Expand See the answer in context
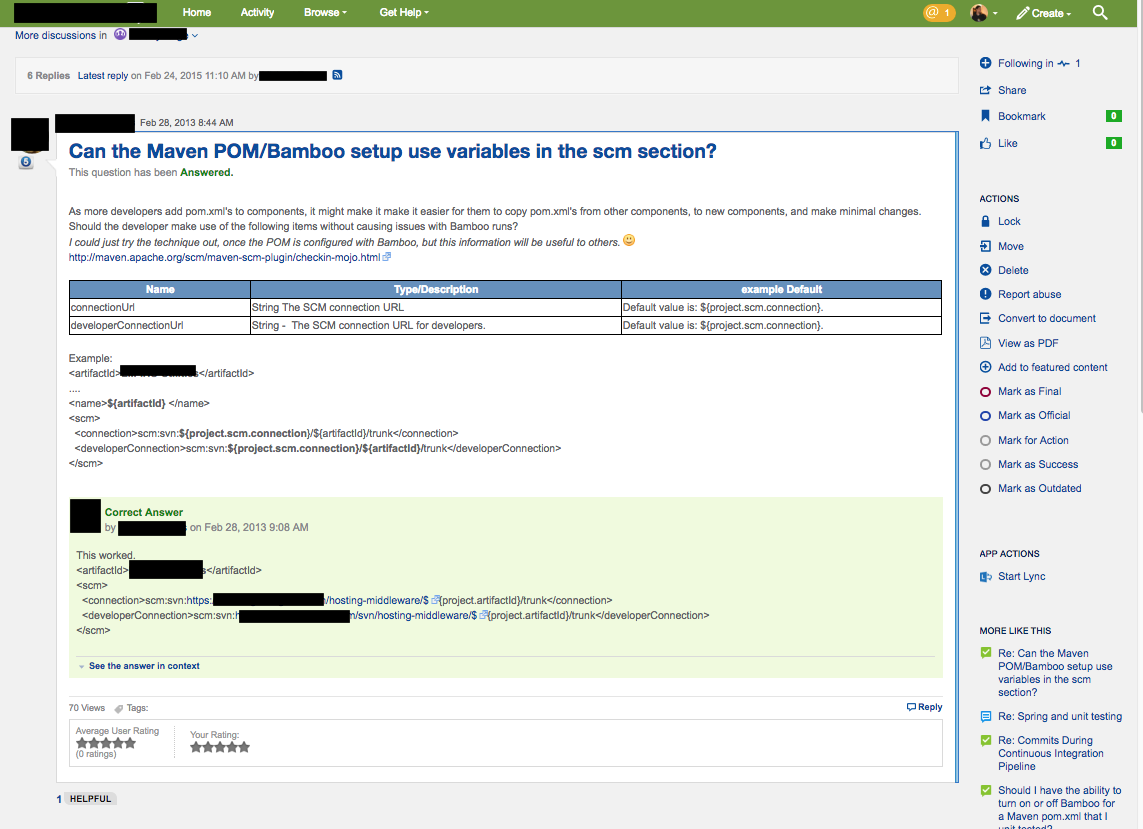Screen dimensions: 1143x829 click(x=144, y=666)
